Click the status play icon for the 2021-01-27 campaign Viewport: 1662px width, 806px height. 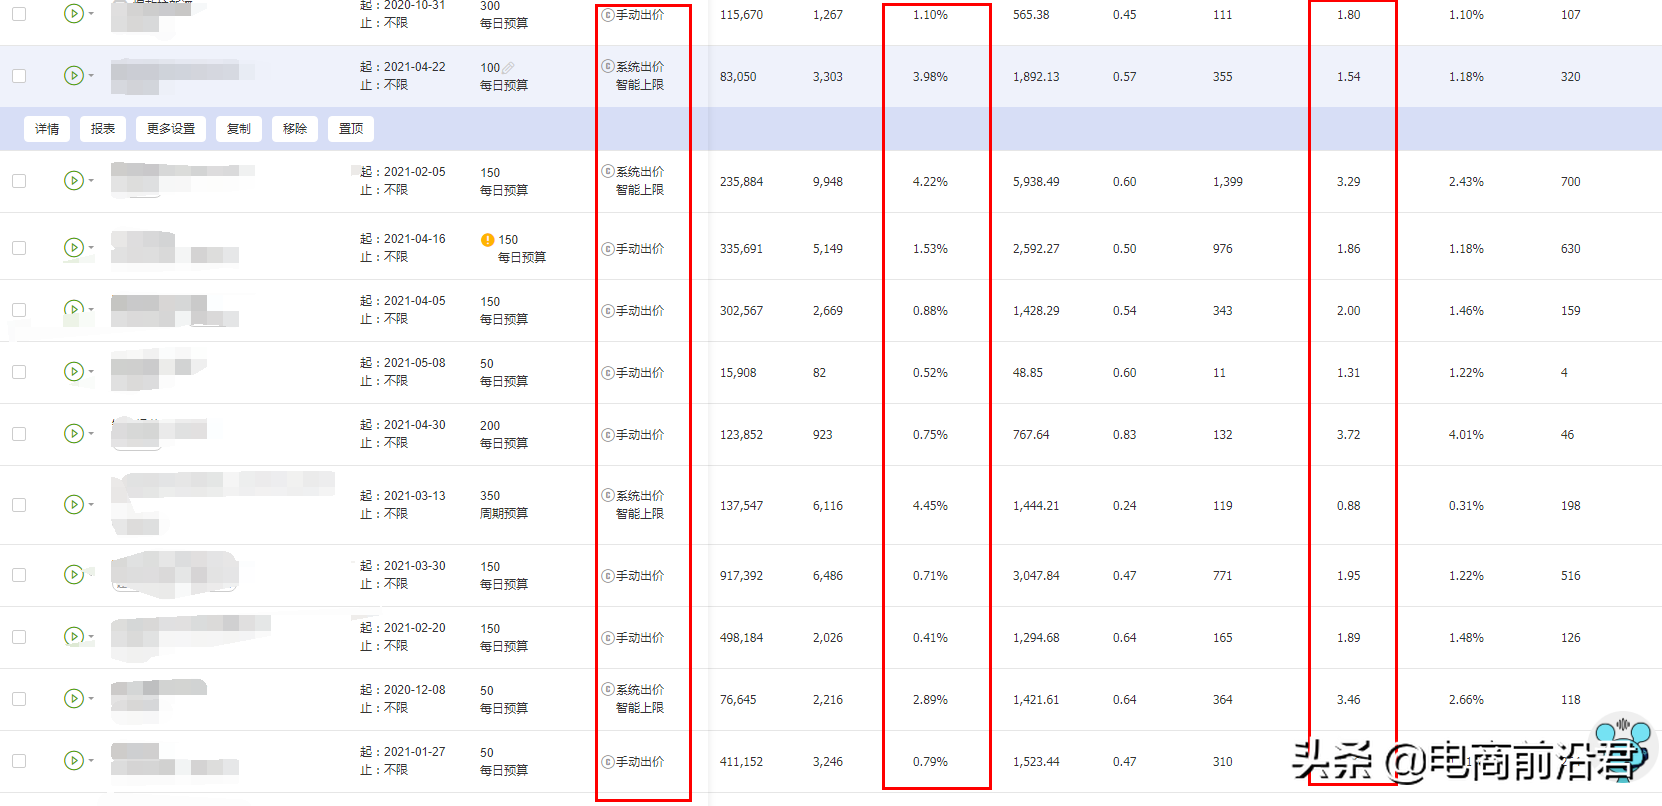click(x=73, y=760)
